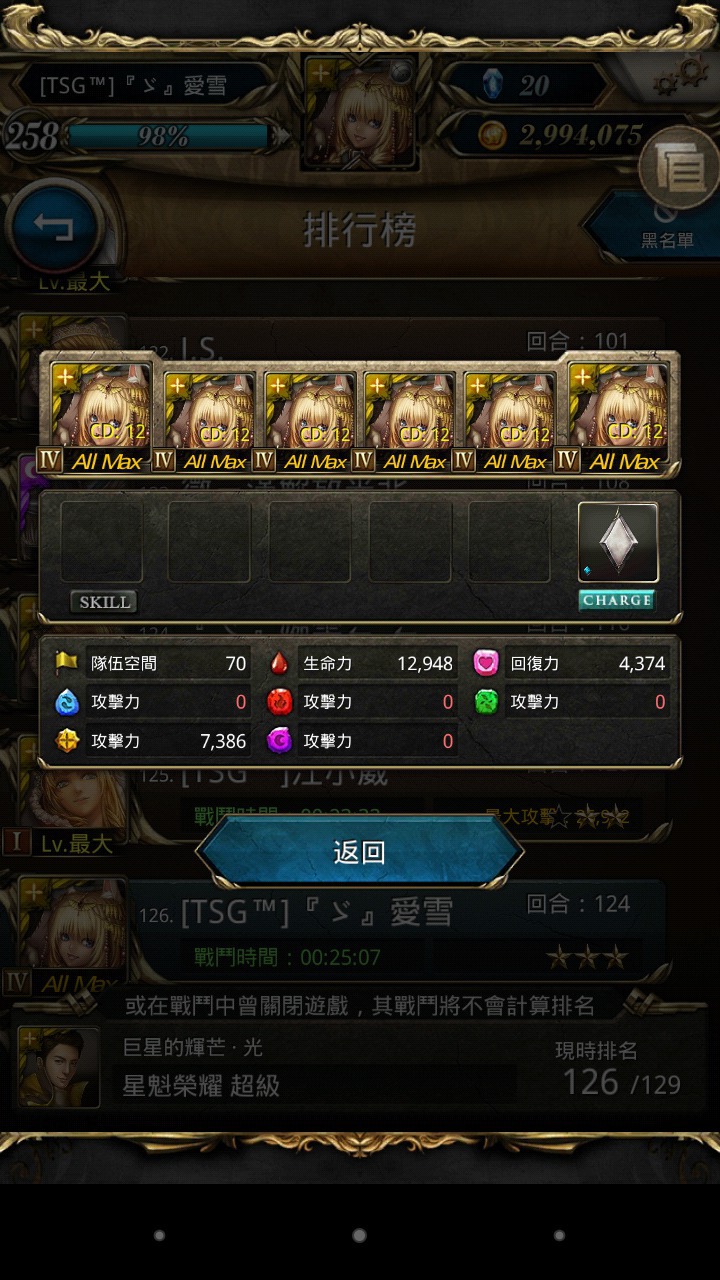Tap the blue diamond gem icon
The image size is (720, 1280).
click(x=493, y=85)
